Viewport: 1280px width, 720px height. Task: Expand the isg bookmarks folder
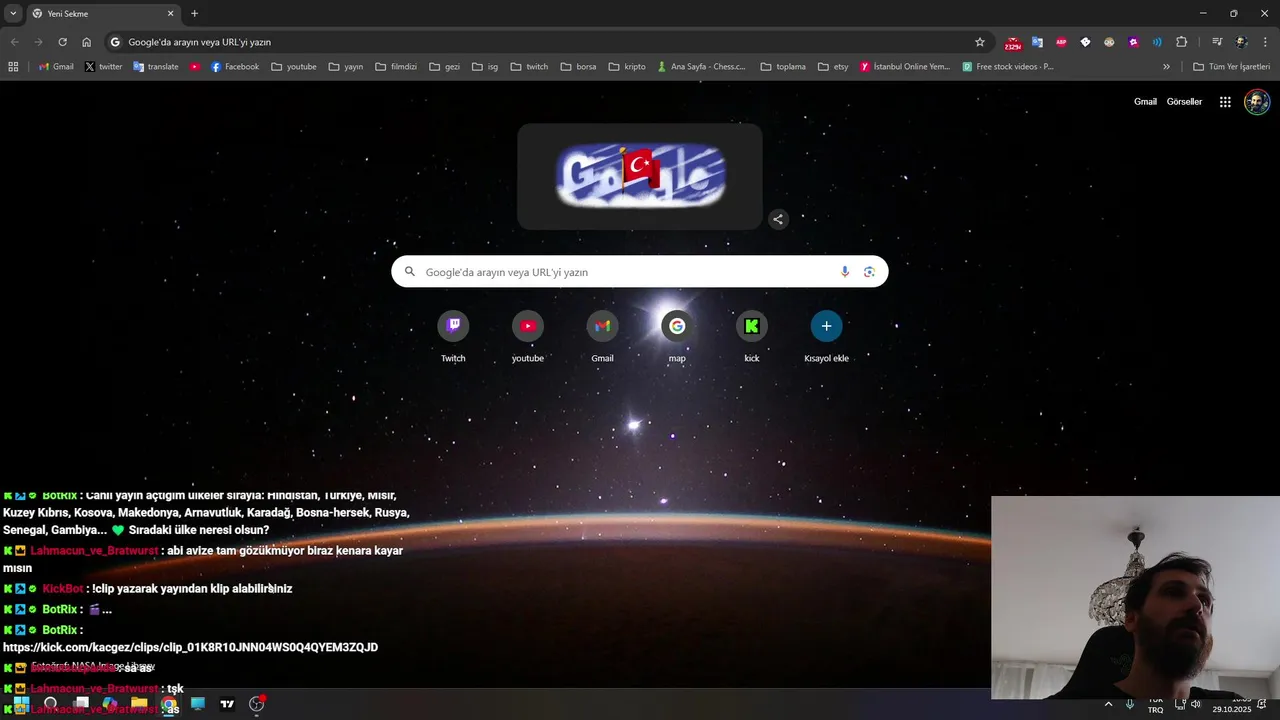click(484, 67)
